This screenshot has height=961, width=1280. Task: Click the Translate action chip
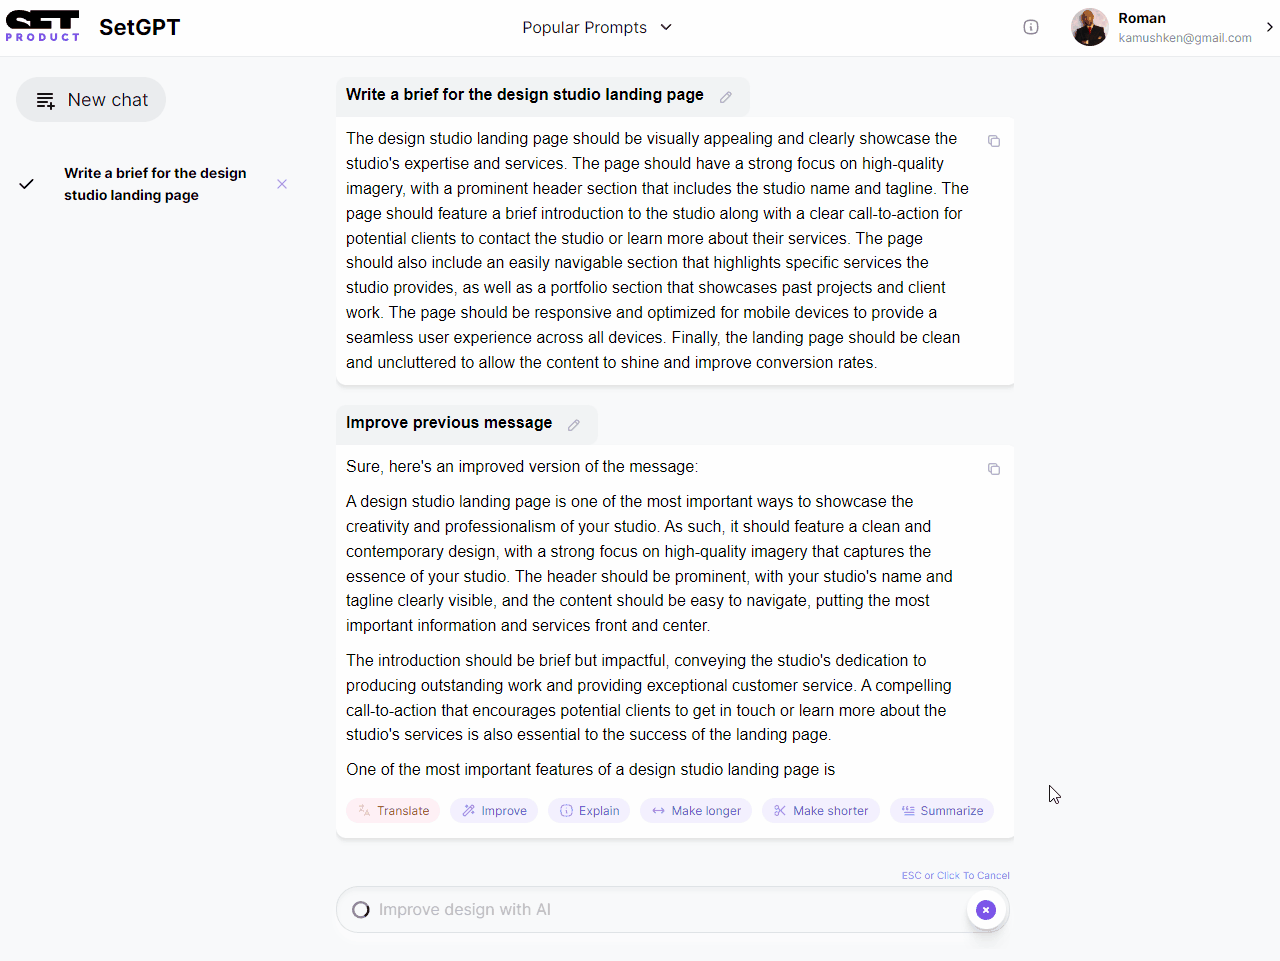(x=393, y=811)
